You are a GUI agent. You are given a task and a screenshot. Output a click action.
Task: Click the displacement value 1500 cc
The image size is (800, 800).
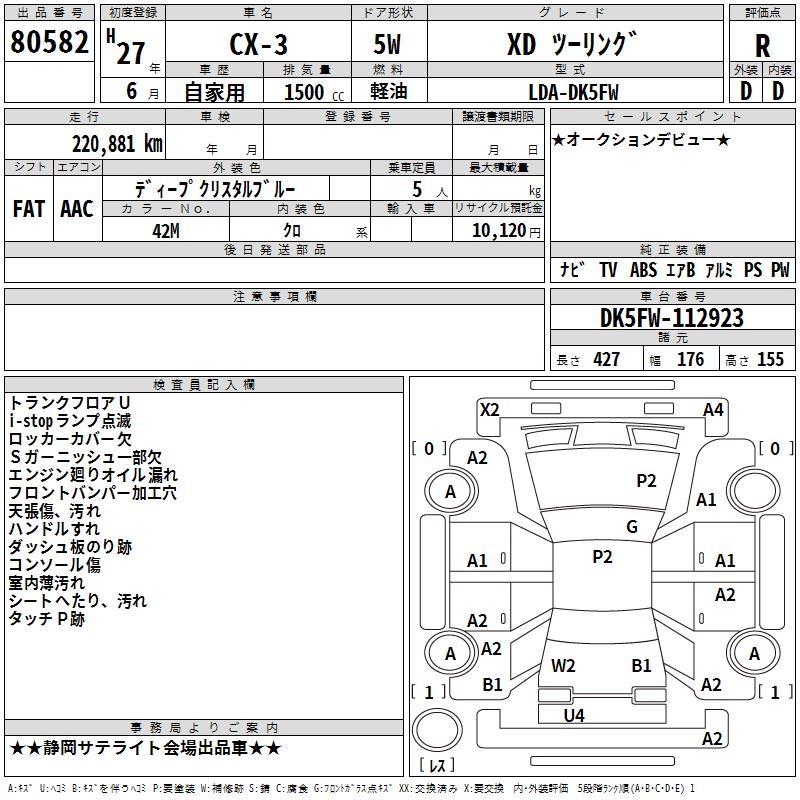[x=314, y=92]
